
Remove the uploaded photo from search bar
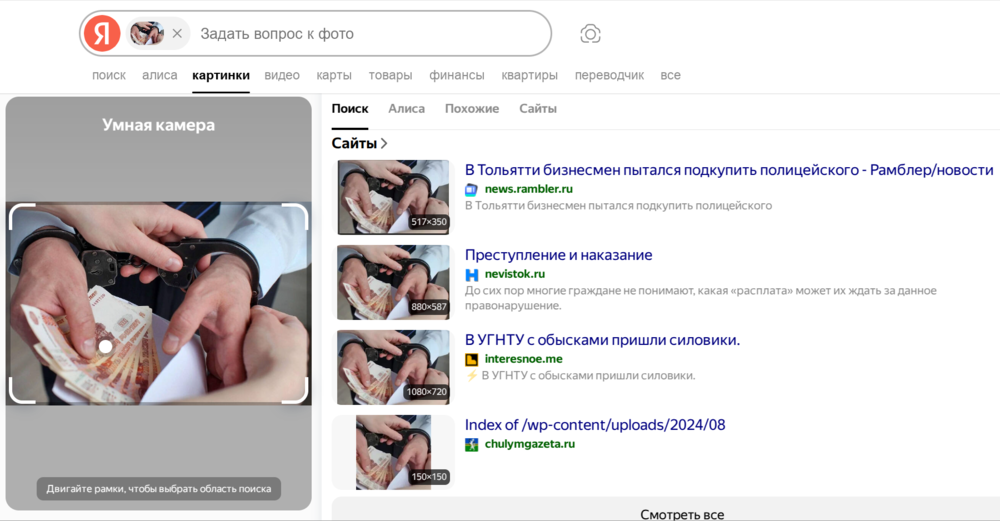(x=177, y=34)
